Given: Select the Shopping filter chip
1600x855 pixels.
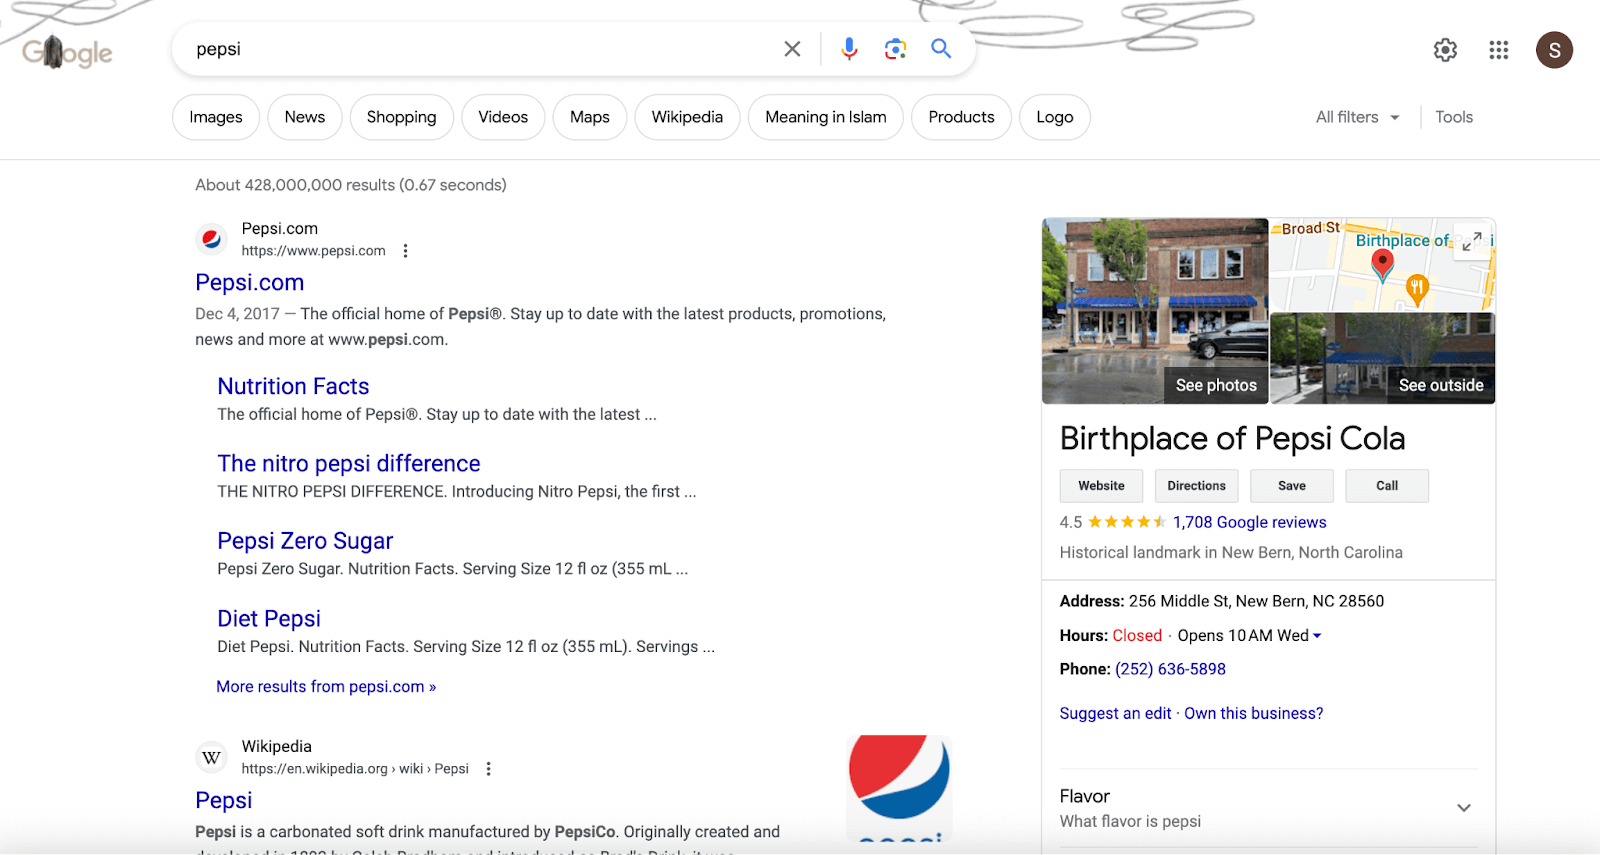Looking at the screenshot, I should (x=401, y=117).
